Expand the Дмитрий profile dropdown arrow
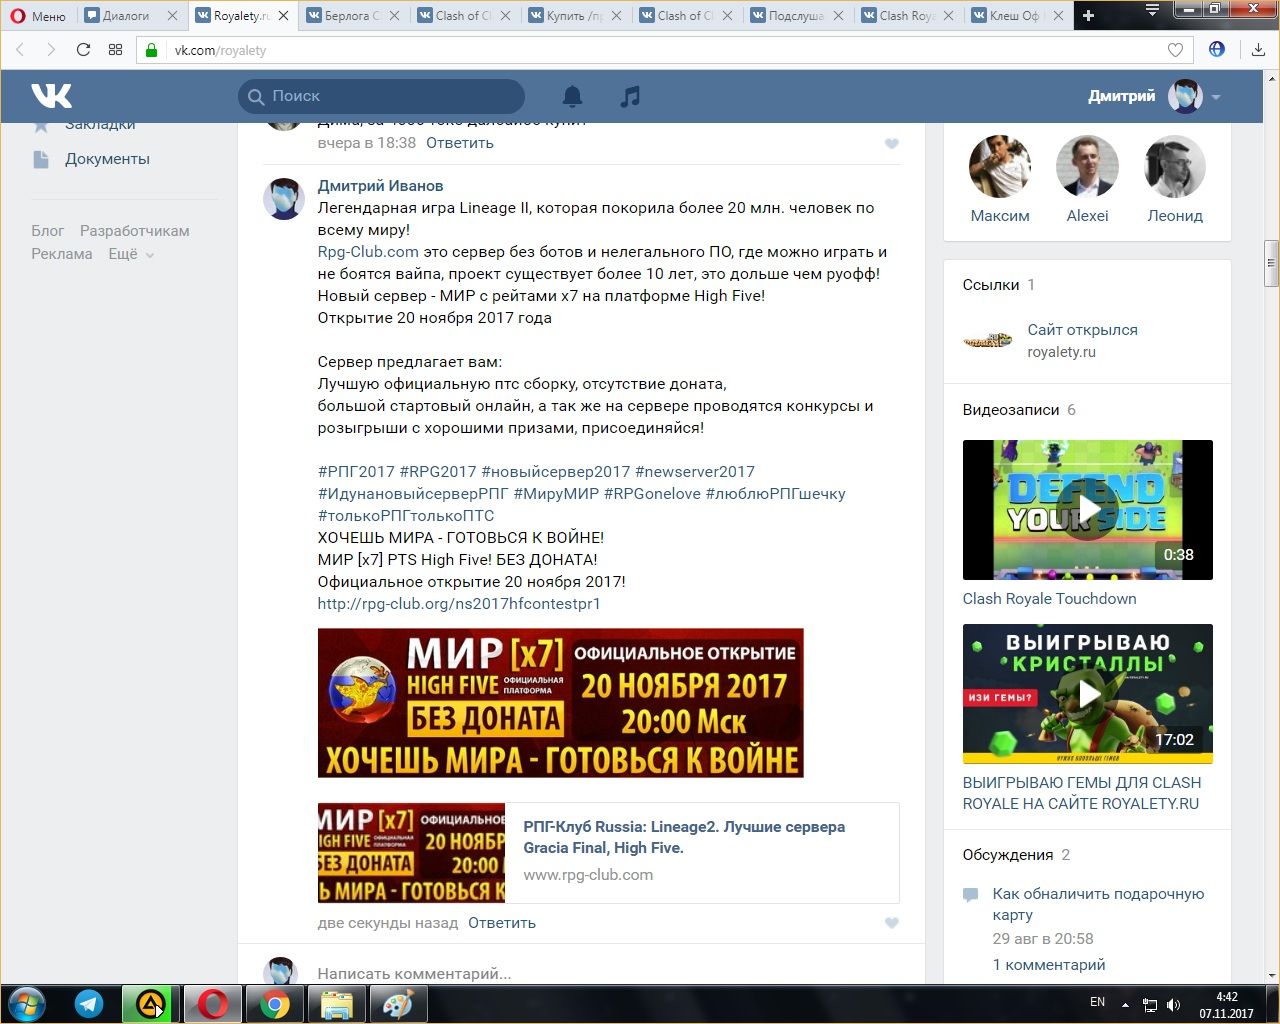The height and width of the screenshot is (1024, 1280). pos(1216,97)
